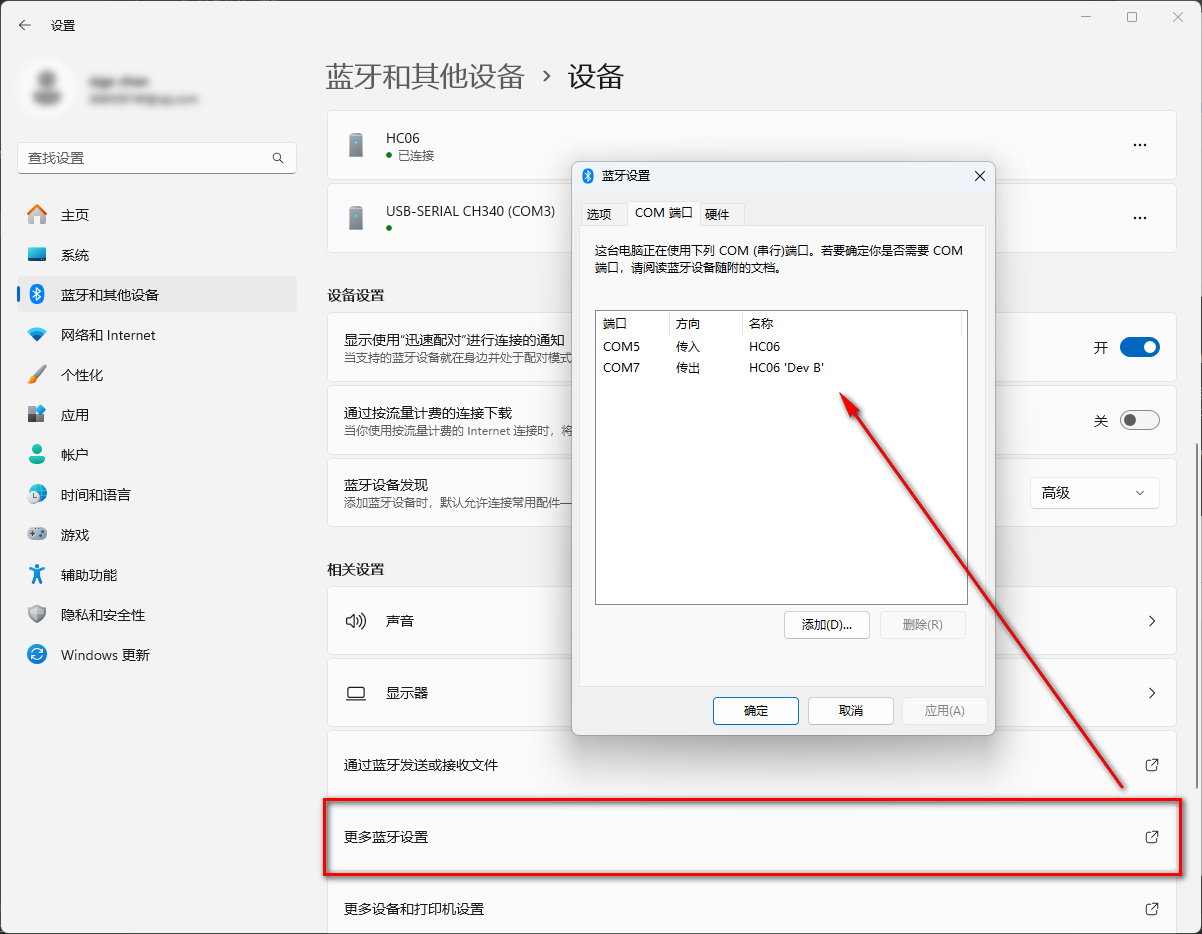Open Network and Internet settings
The height and width of the screenshot is (934, 1202).
tap(108, 335)
